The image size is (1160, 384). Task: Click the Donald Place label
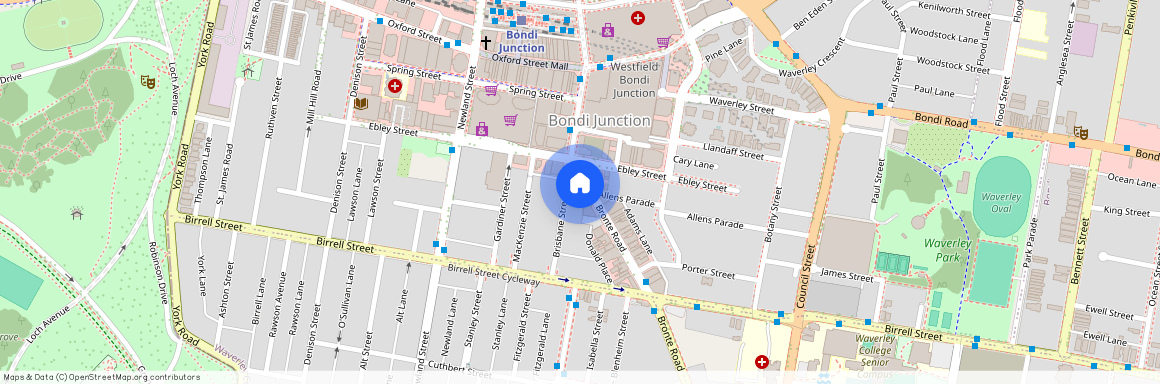coord(598,258)
